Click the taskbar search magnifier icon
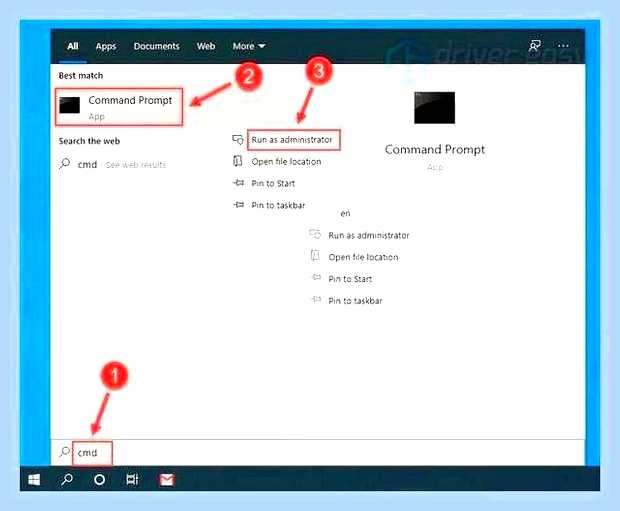 tap(66, 480)
